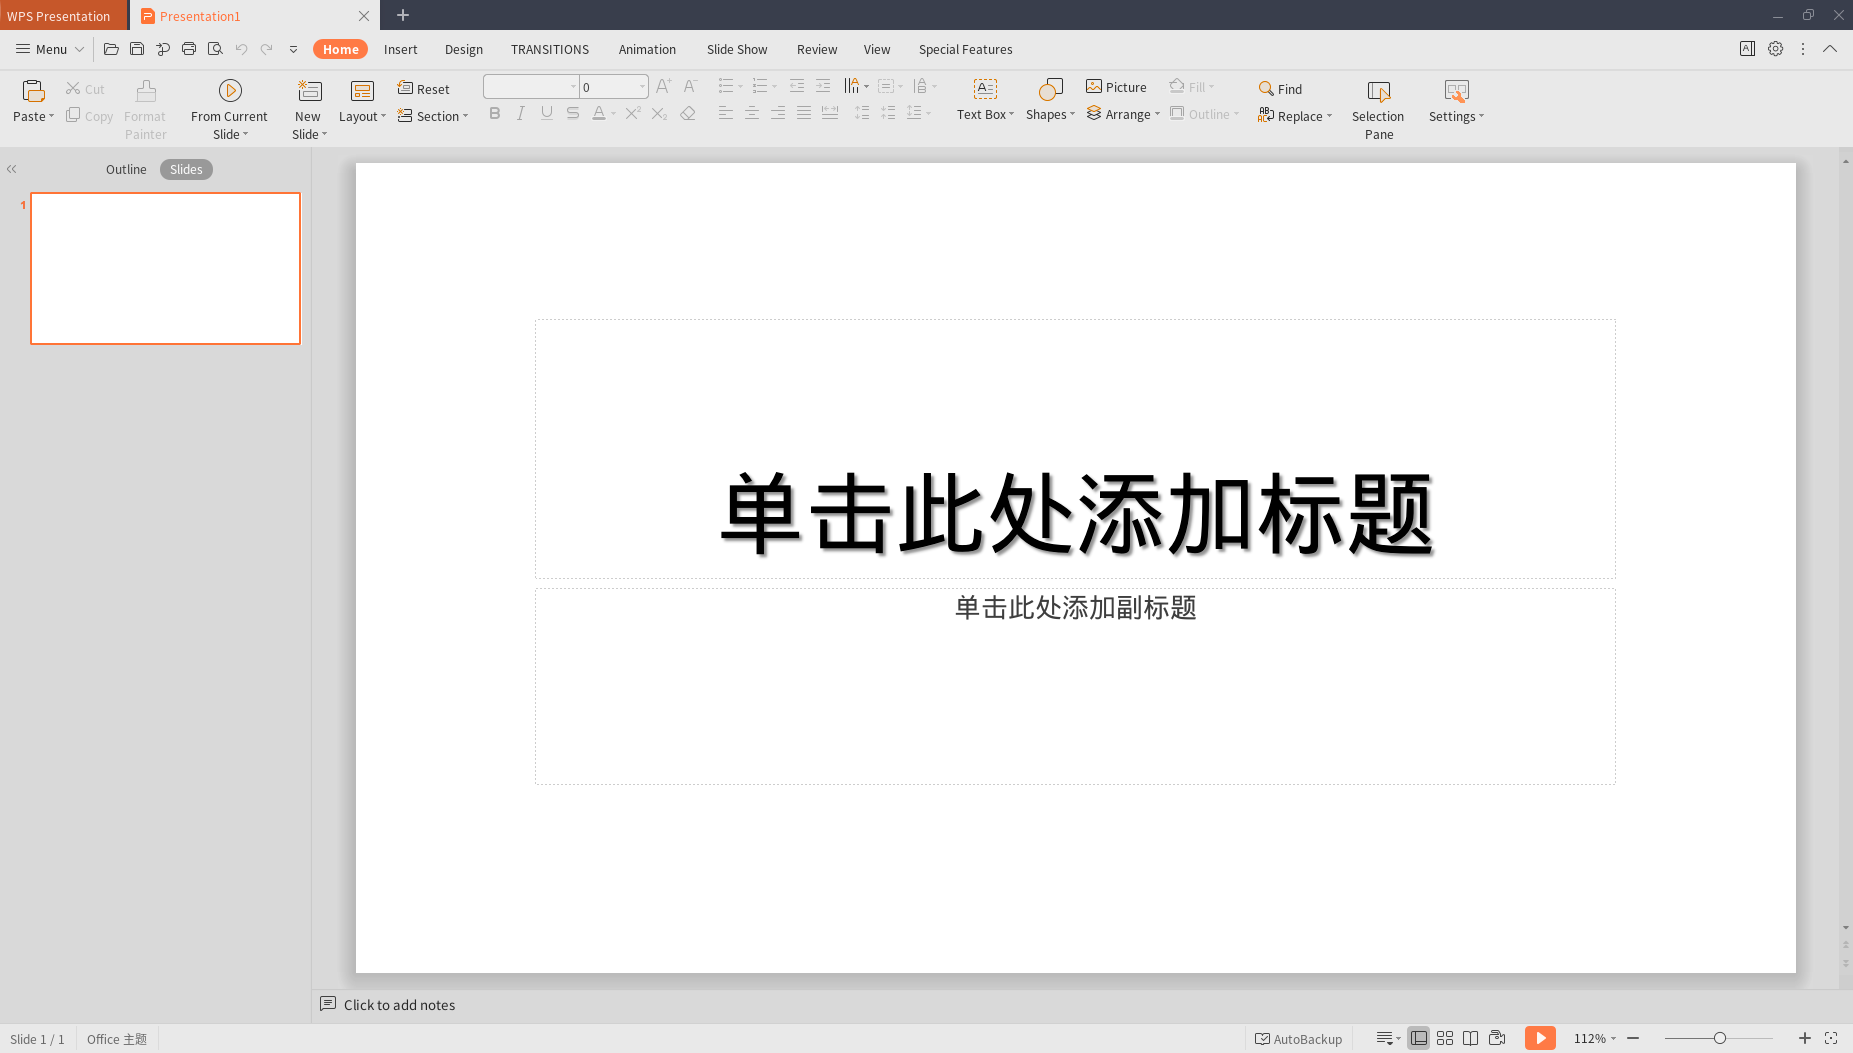Click the Text Box icon

984,90
